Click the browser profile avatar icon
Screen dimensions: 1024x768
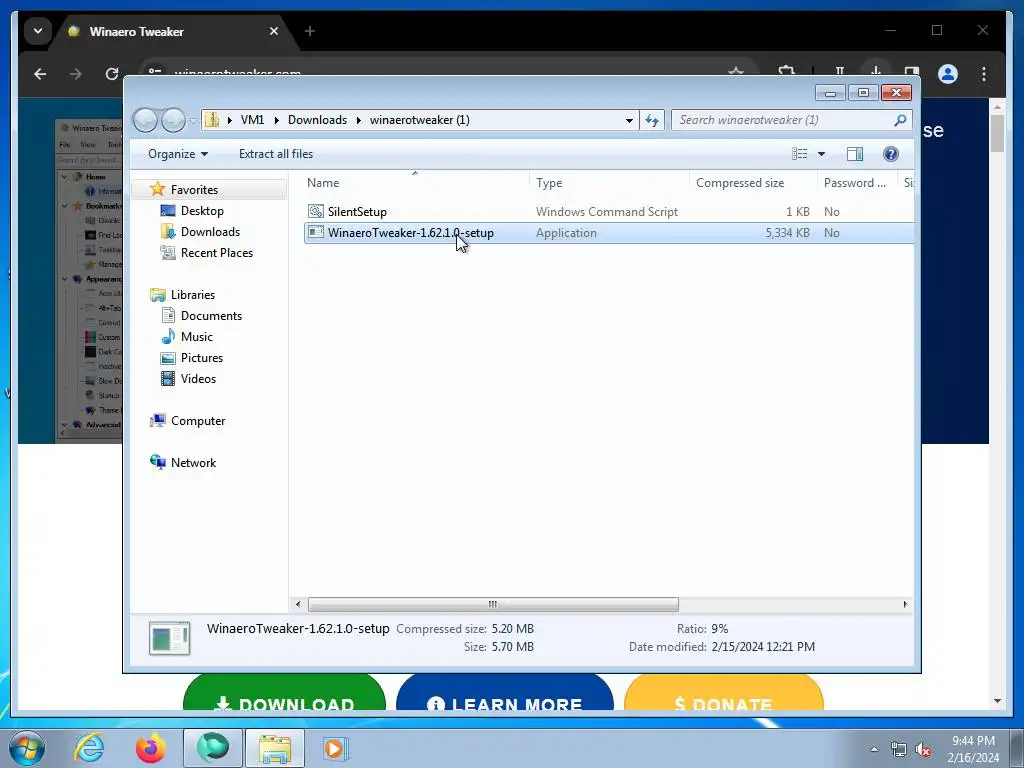click(x=948, y=74)
